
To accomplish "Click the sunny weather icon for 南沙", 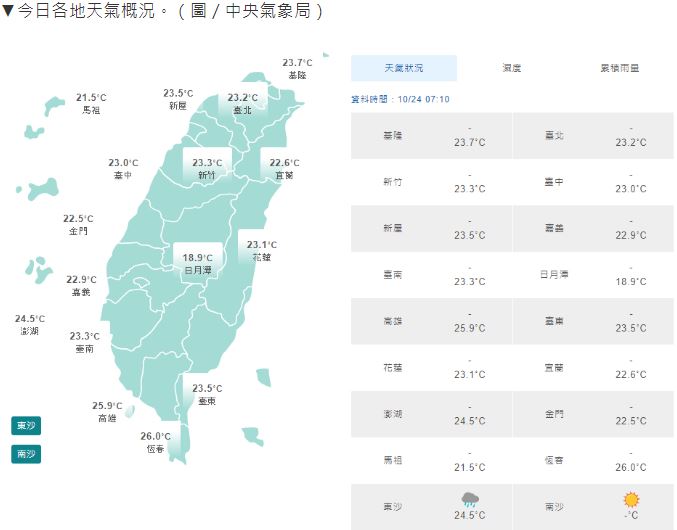I will click(630, 499).
